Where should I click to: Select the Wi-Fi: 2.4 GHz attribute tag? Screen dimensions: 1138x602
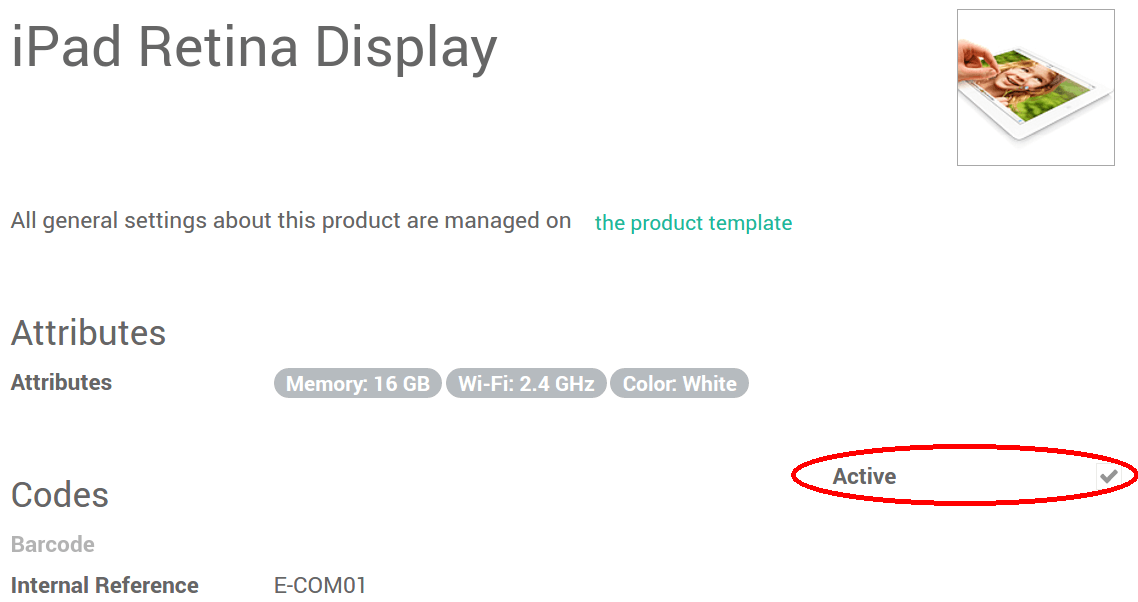click(x=526, y=384)
